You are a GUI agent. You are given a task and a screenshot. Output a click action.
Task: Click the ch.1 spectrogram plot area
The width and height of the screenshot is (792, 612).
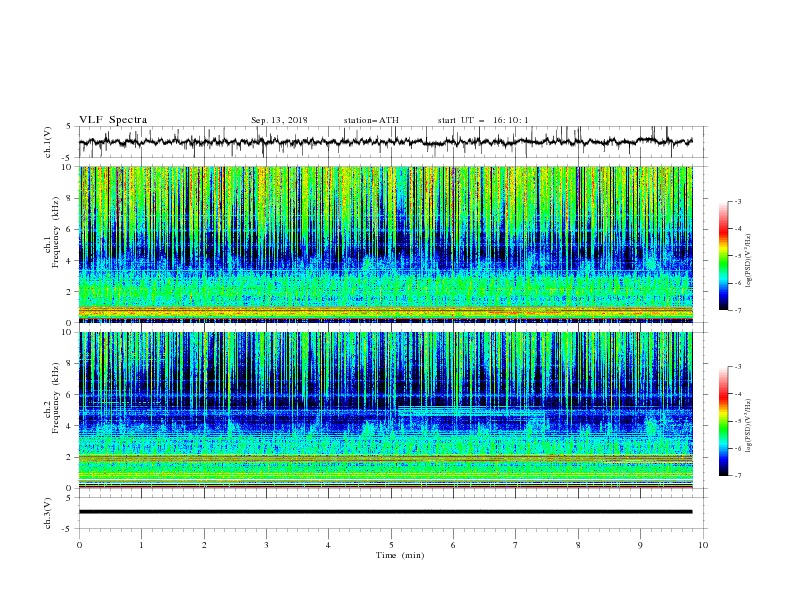point(386,244)
